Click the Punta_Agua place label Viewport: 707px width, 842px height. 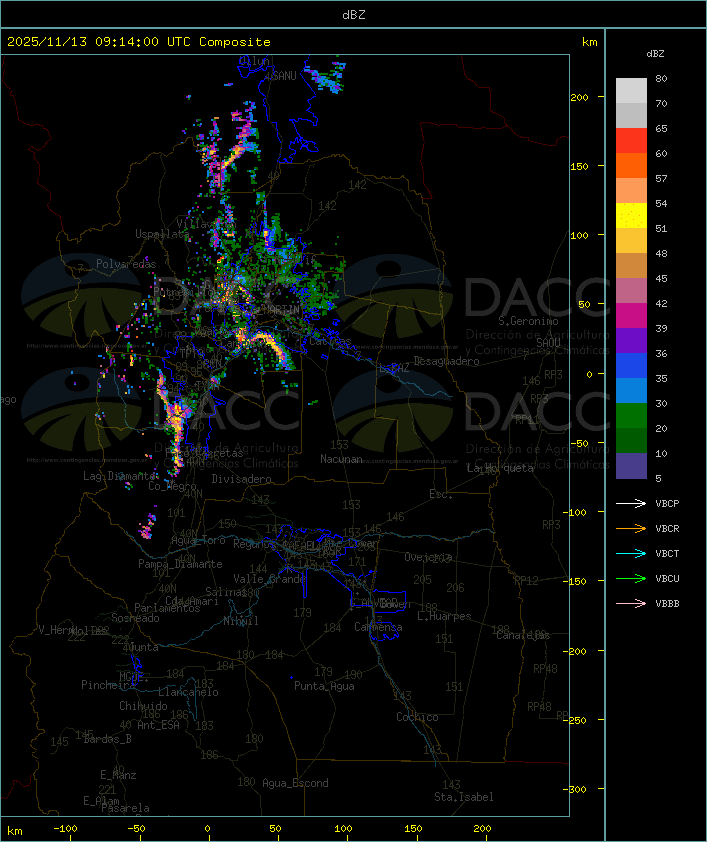[324, 686]
